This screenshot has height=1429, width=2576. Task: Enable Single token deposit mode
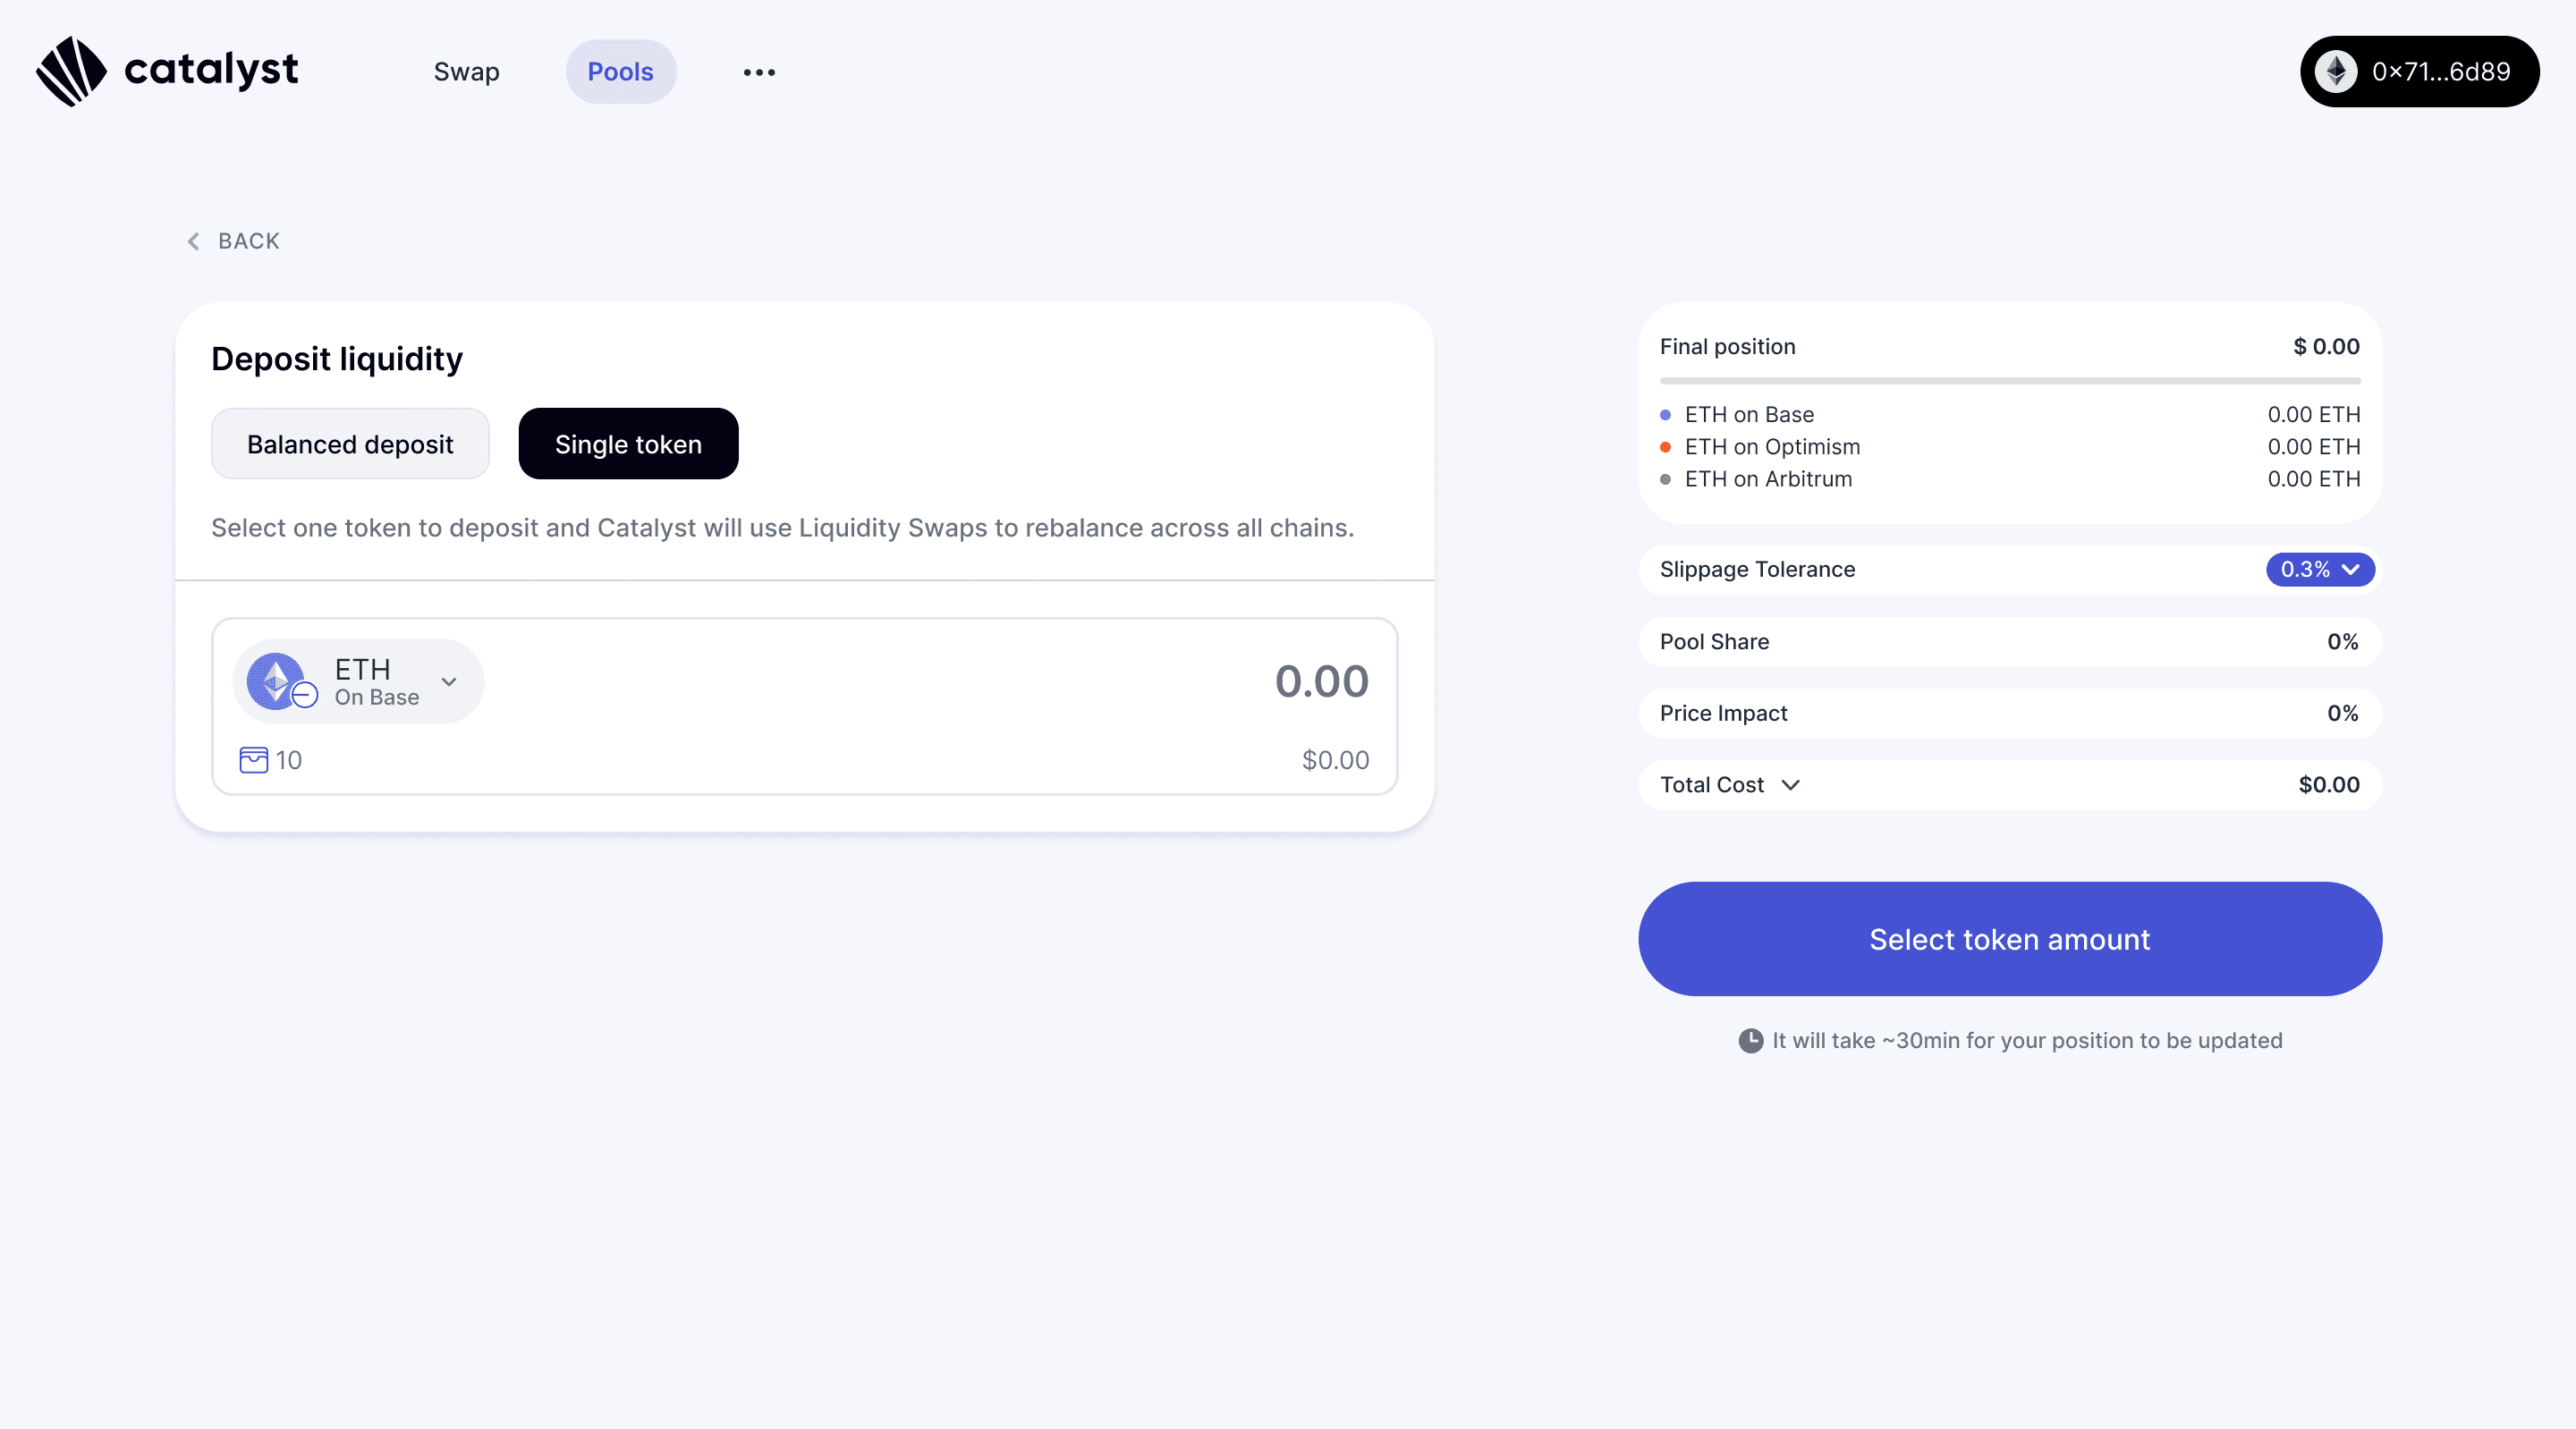[x=628, y=444]
